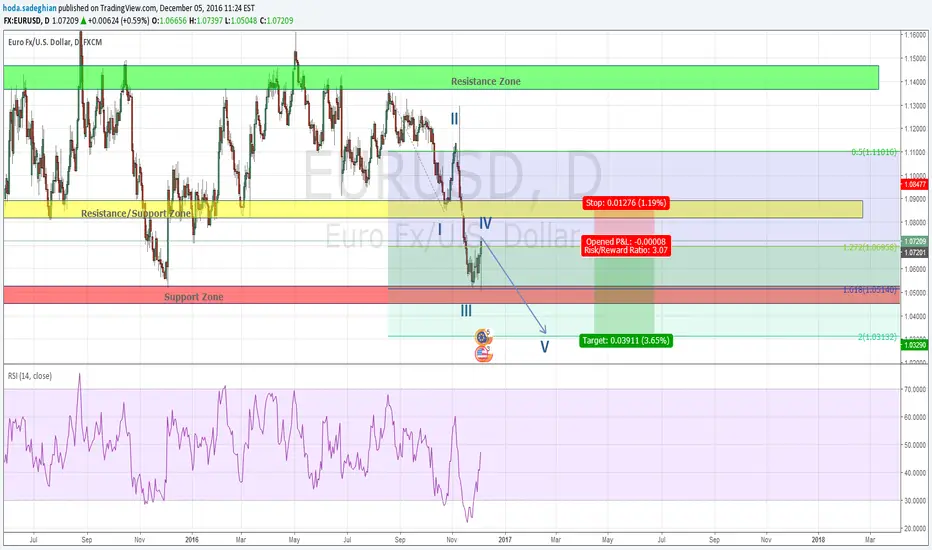
Task: Select the blue projection arrow toward wave V
Action: [514, 285]
